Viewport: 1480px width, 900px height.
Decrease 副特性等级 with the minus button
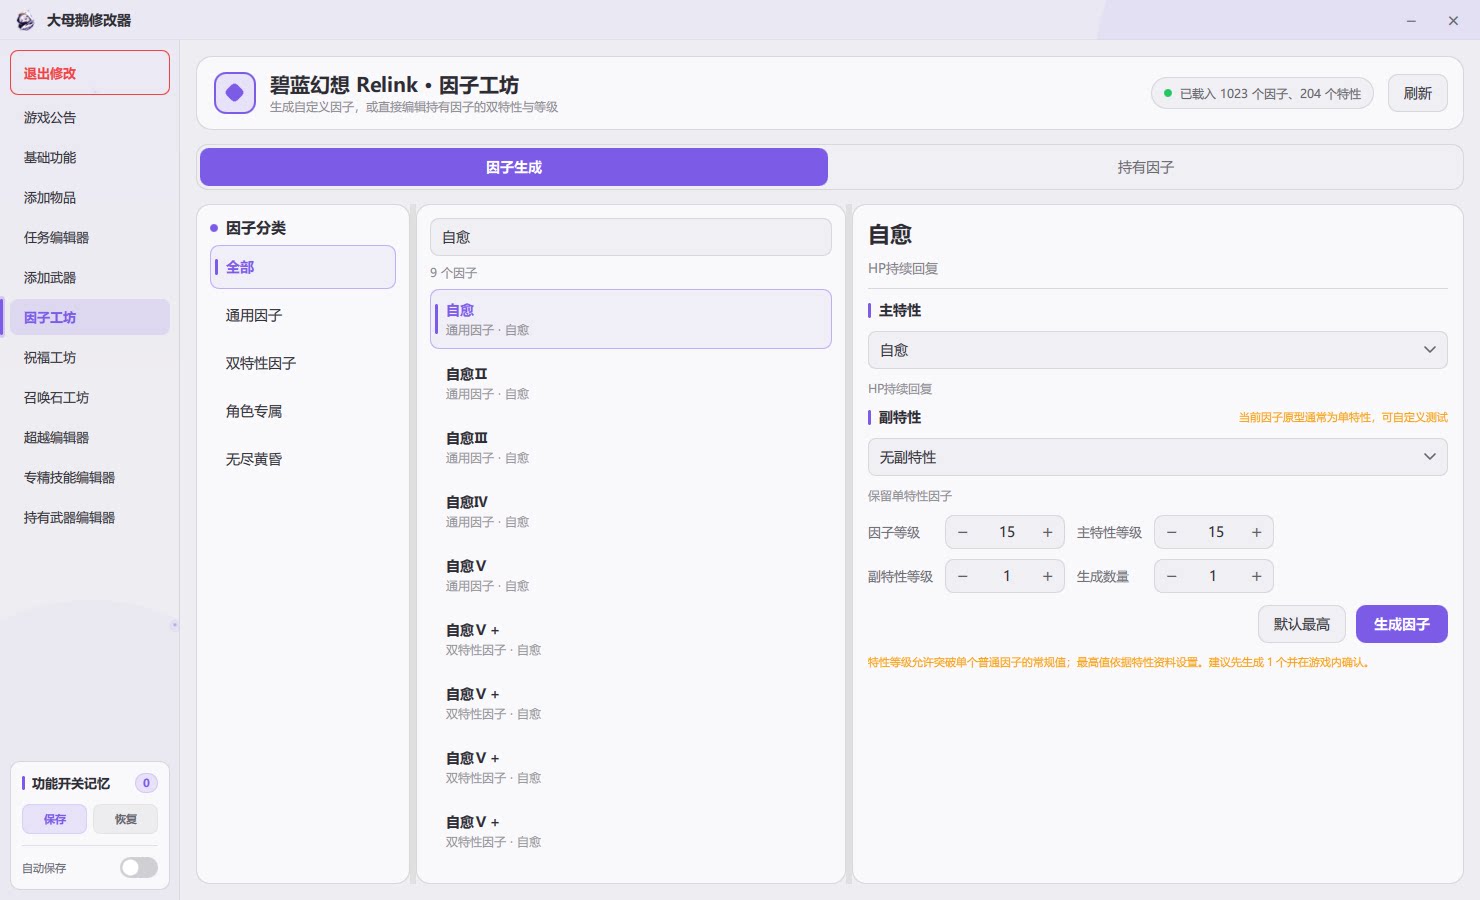point(963,576)
